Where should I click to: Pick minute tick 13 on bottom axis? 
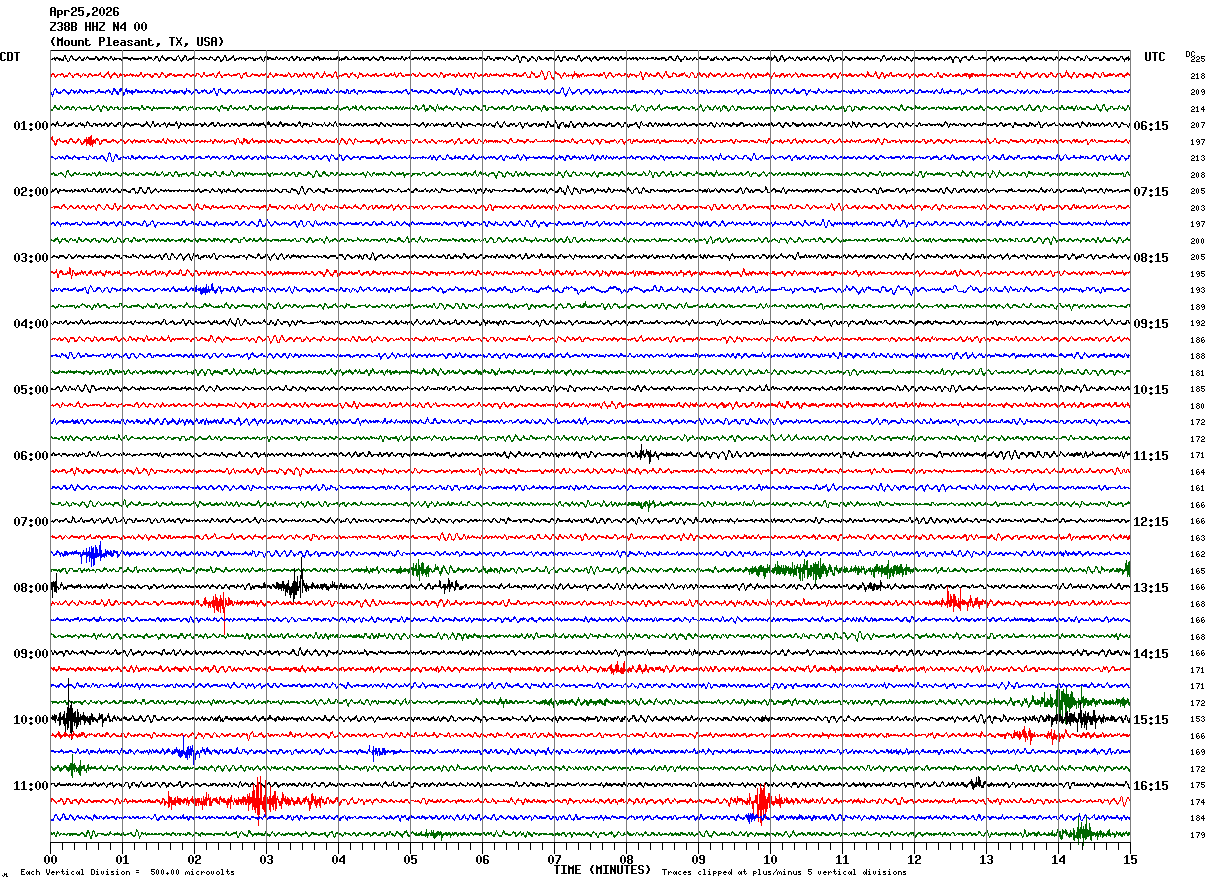986,859
